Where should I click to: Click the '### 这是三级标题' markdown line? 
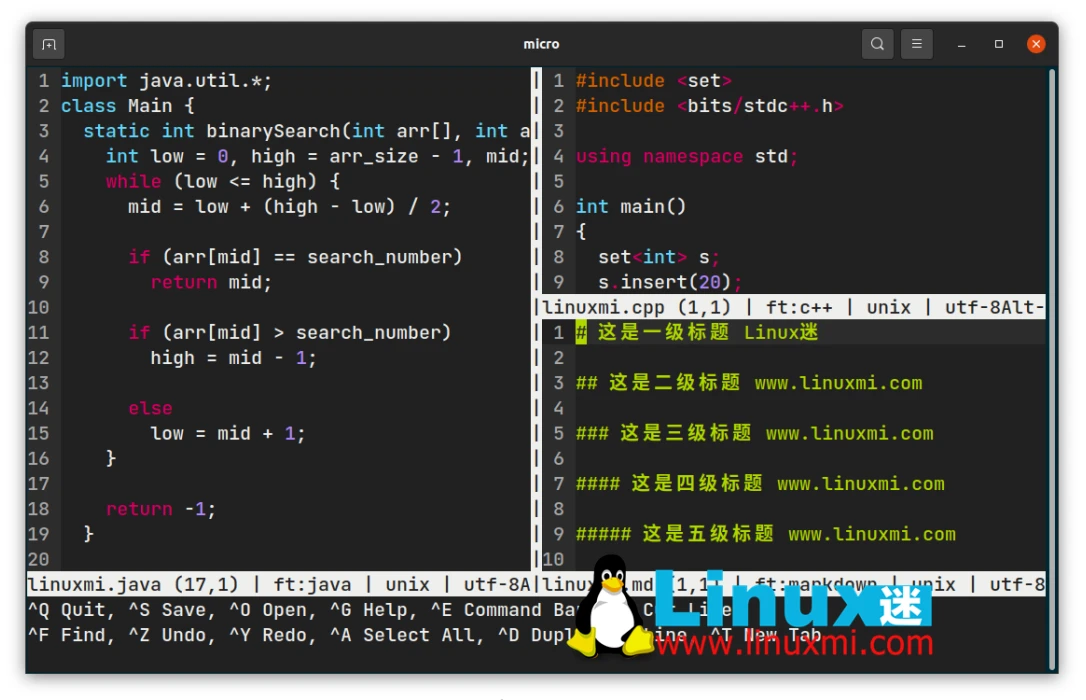pyautogui.click(x=755, y=433)
